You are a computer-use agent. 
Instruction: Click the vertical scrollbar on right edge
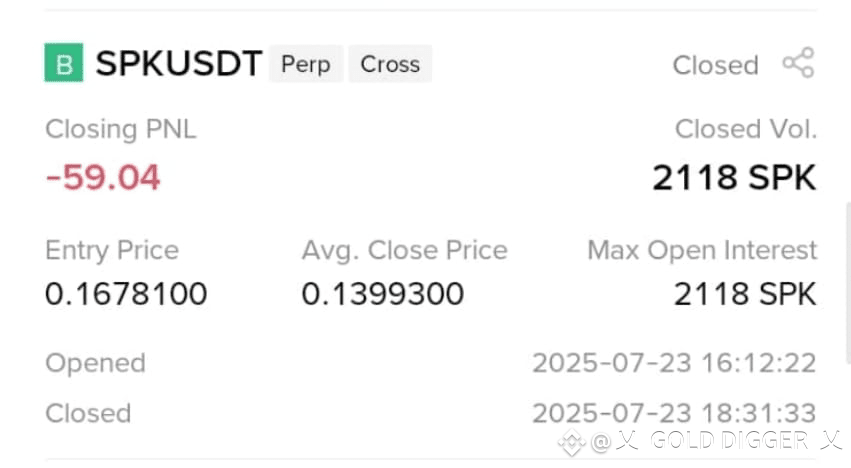point(848,283)
